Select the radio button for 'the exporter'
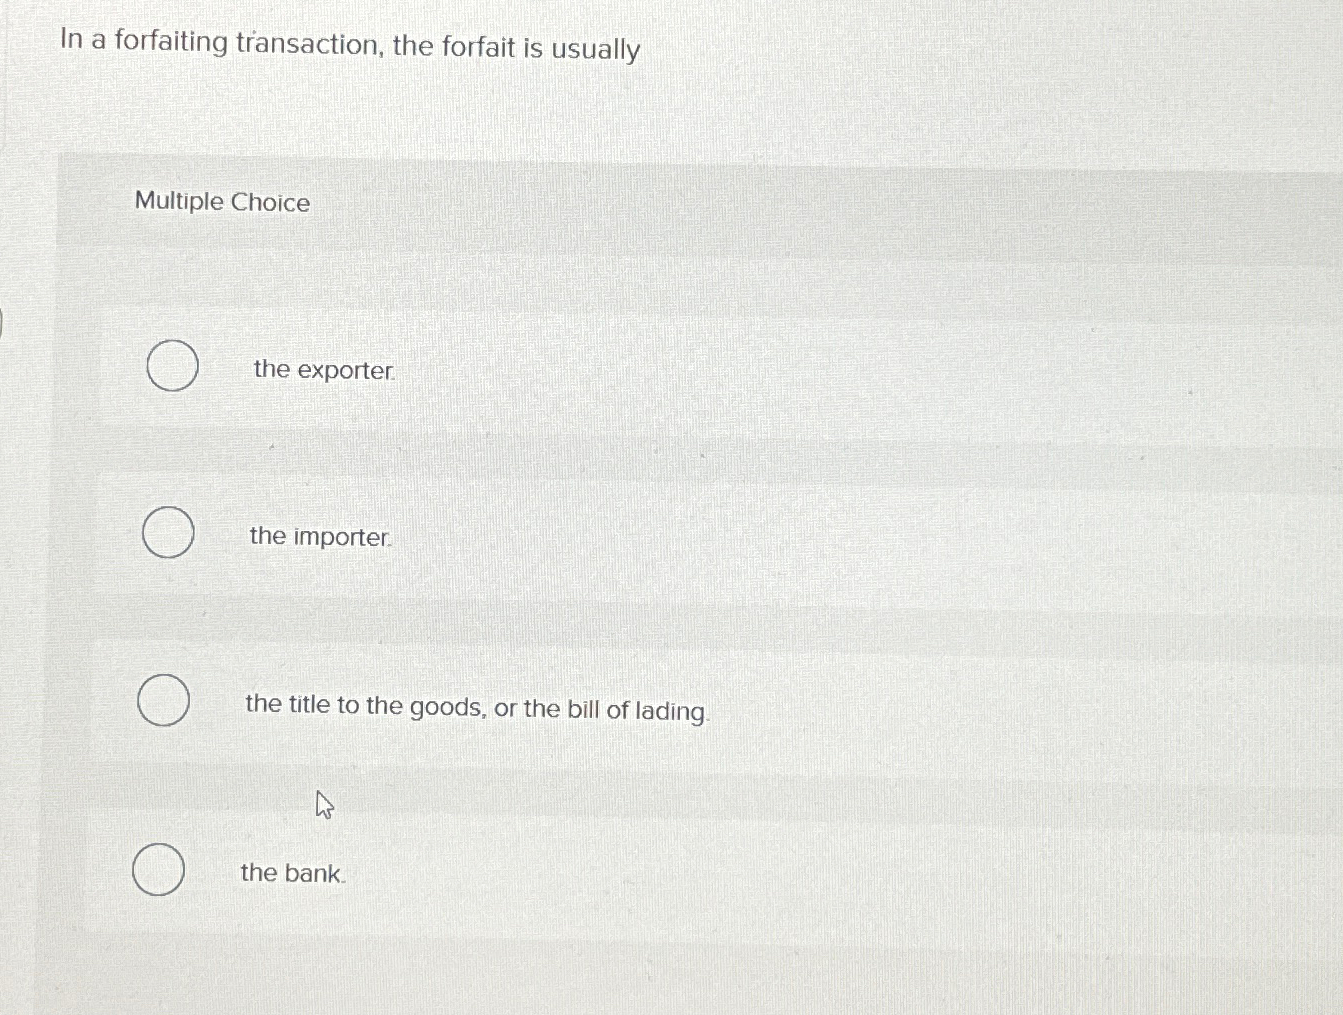1343x1015 pixels. (171, 366)
